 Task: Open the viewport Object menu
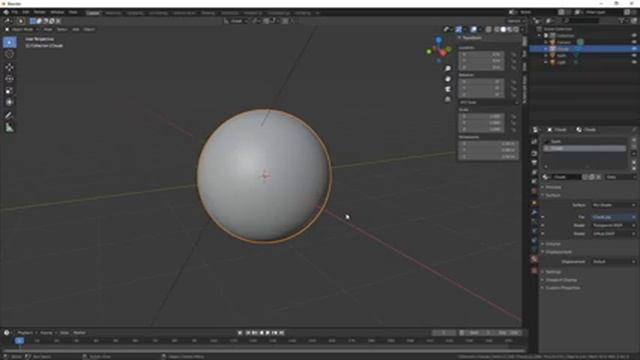89,29
